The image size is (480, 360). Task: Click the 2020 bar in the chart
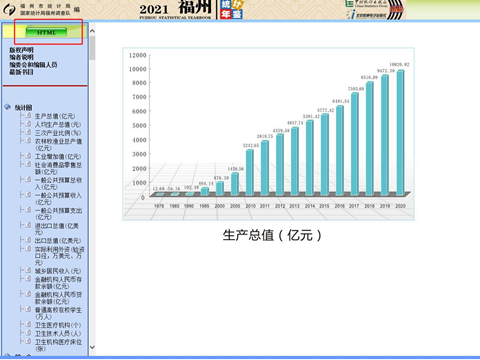pyautogui.click(x=400, y=133)
